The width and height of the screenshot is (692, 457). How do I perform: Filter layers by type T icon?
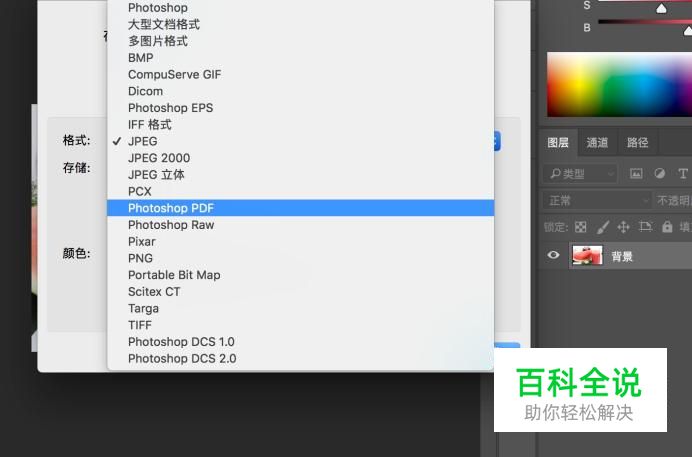tap(683, 174)
